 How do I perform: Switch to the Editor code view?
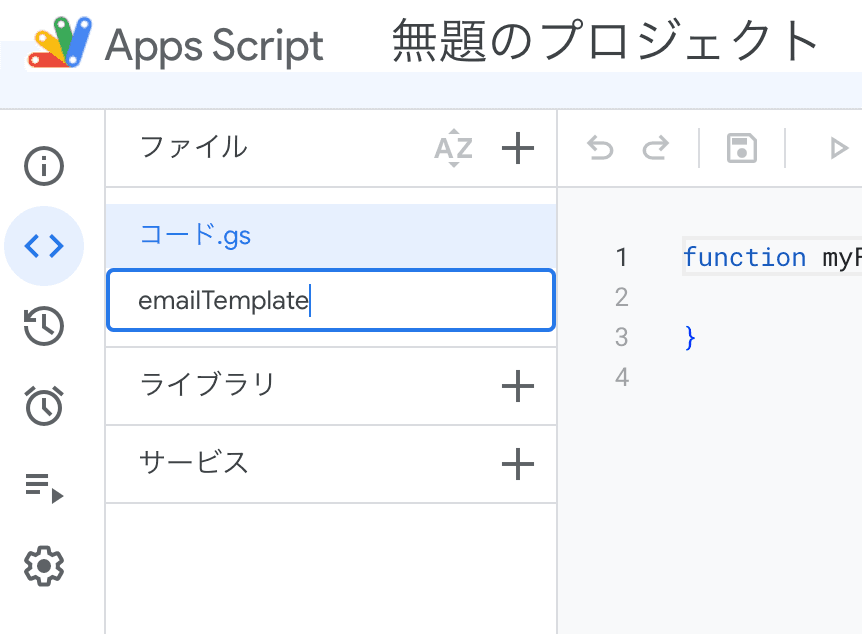tap(44, 246)
